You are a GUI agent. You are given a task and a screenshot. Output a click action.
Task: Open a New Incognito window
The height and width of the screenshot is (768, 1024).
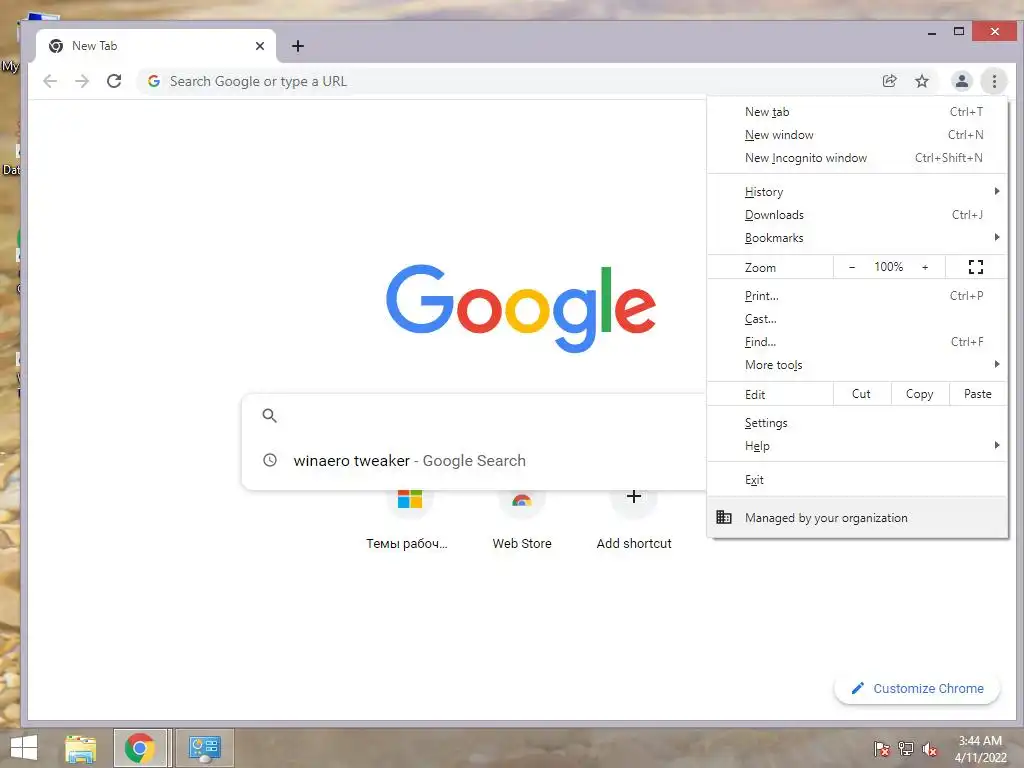pyautogui.click(x=857, y=157)
